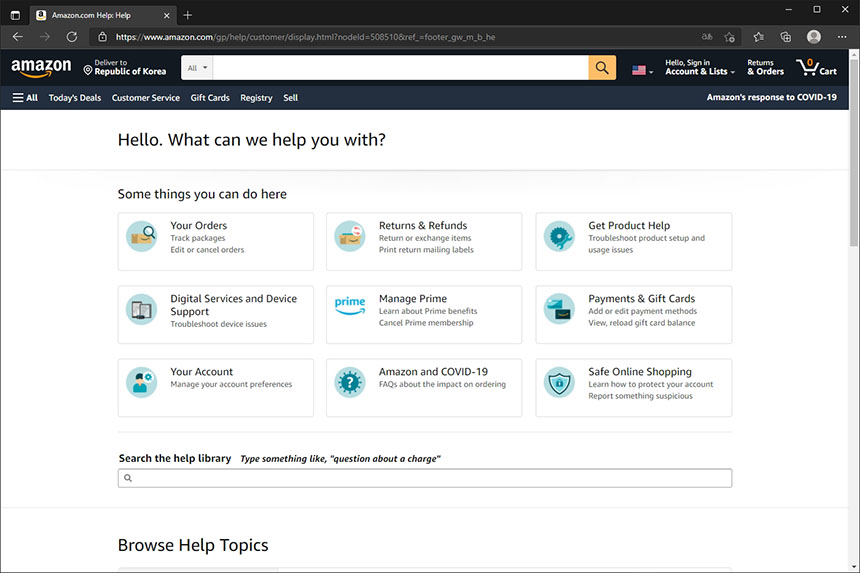Open the Registry nav link
Image resolution: width=860 pixels, height=573 pixels.
[256, 98]
